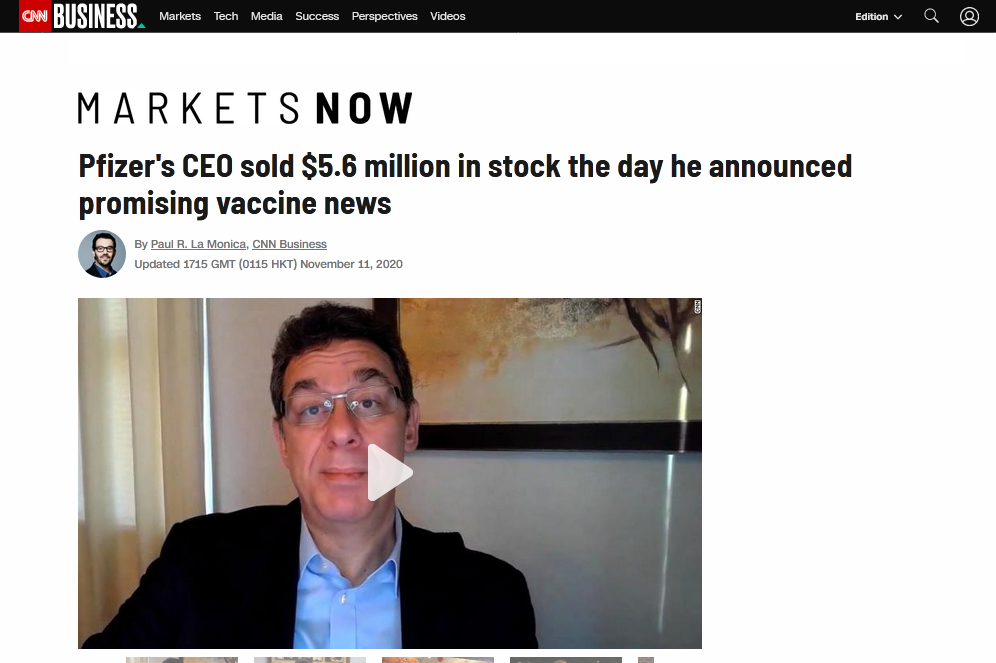Click the article headline about Pfizer's CEO
Screen dimensions: 996x663
[x=465, y=185]
